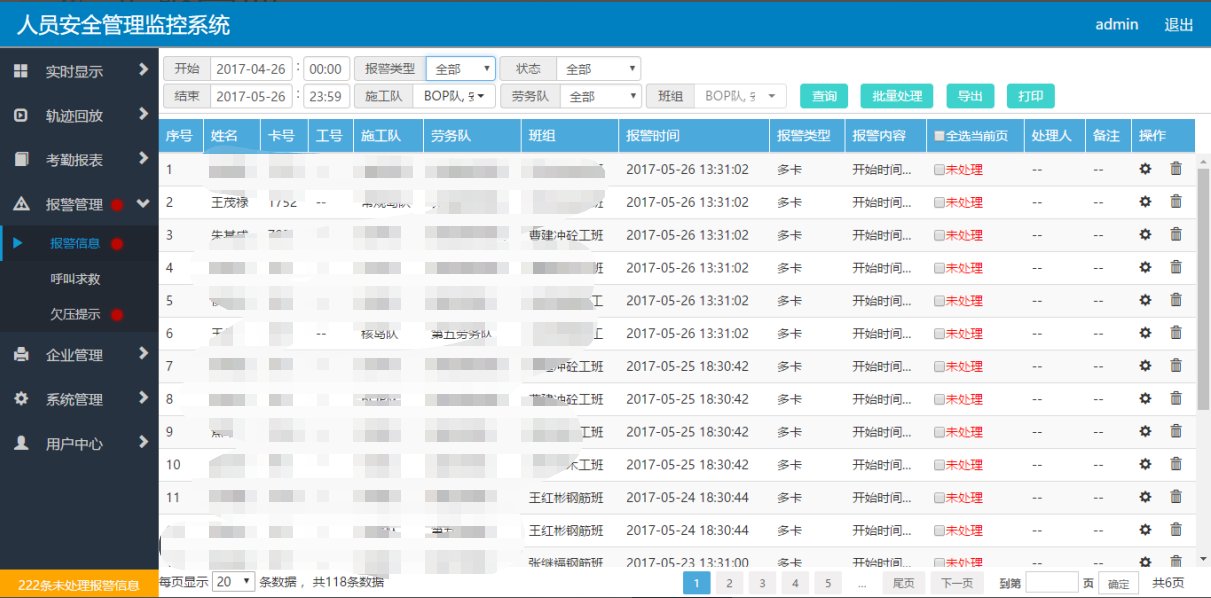
Task: Expand the 企业管理 menu chevron
Action: 144,354
